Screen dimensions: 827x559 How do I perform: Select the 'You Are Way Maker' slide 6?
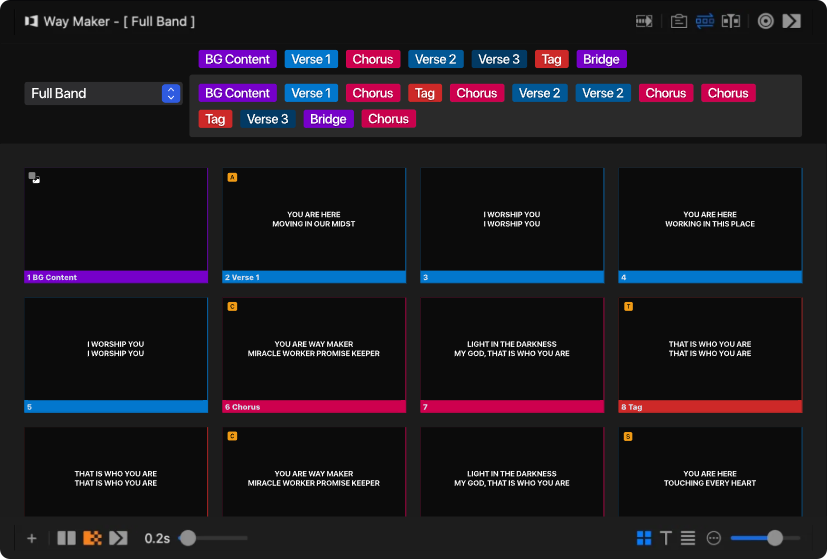point(314,349)
